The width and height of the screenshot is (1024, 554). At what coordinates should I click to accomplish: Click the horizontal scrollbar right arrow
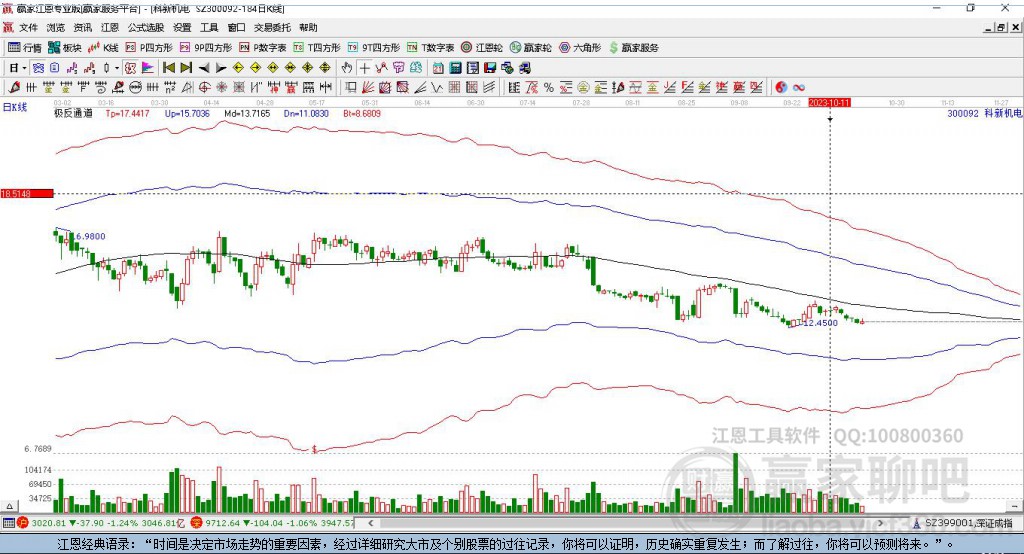880,523
